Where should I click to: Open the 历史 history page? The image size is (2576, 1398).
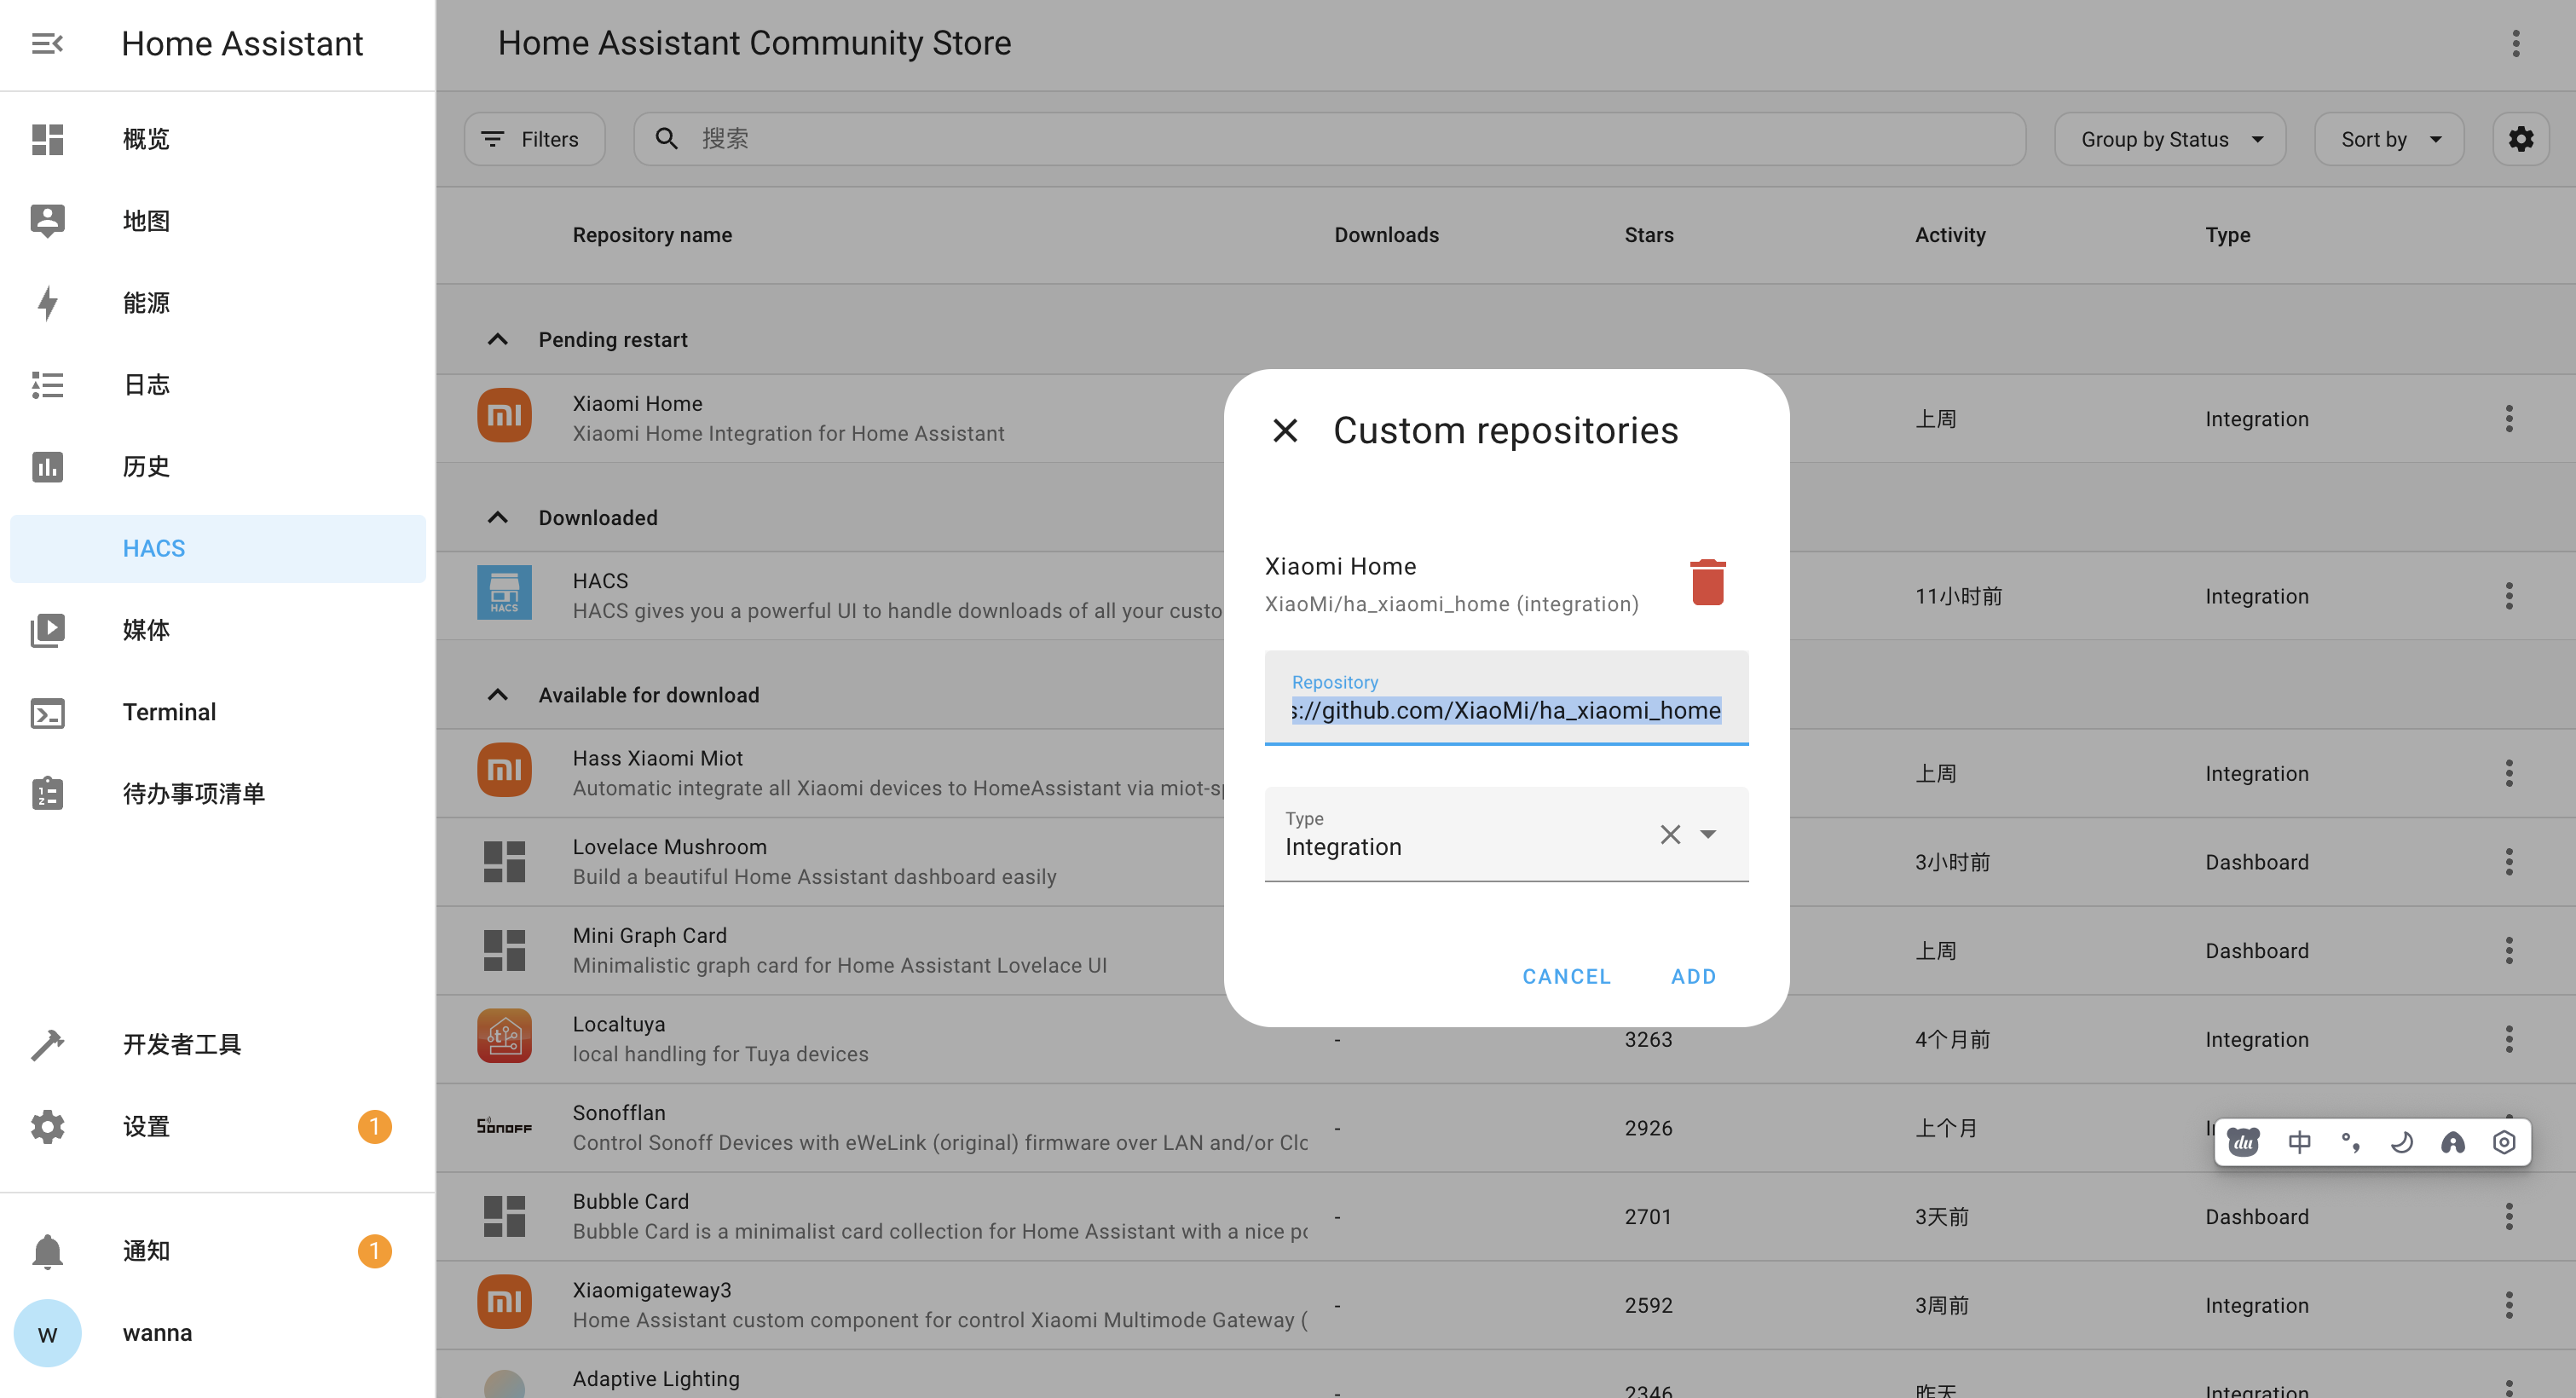(x=217, y=467)
